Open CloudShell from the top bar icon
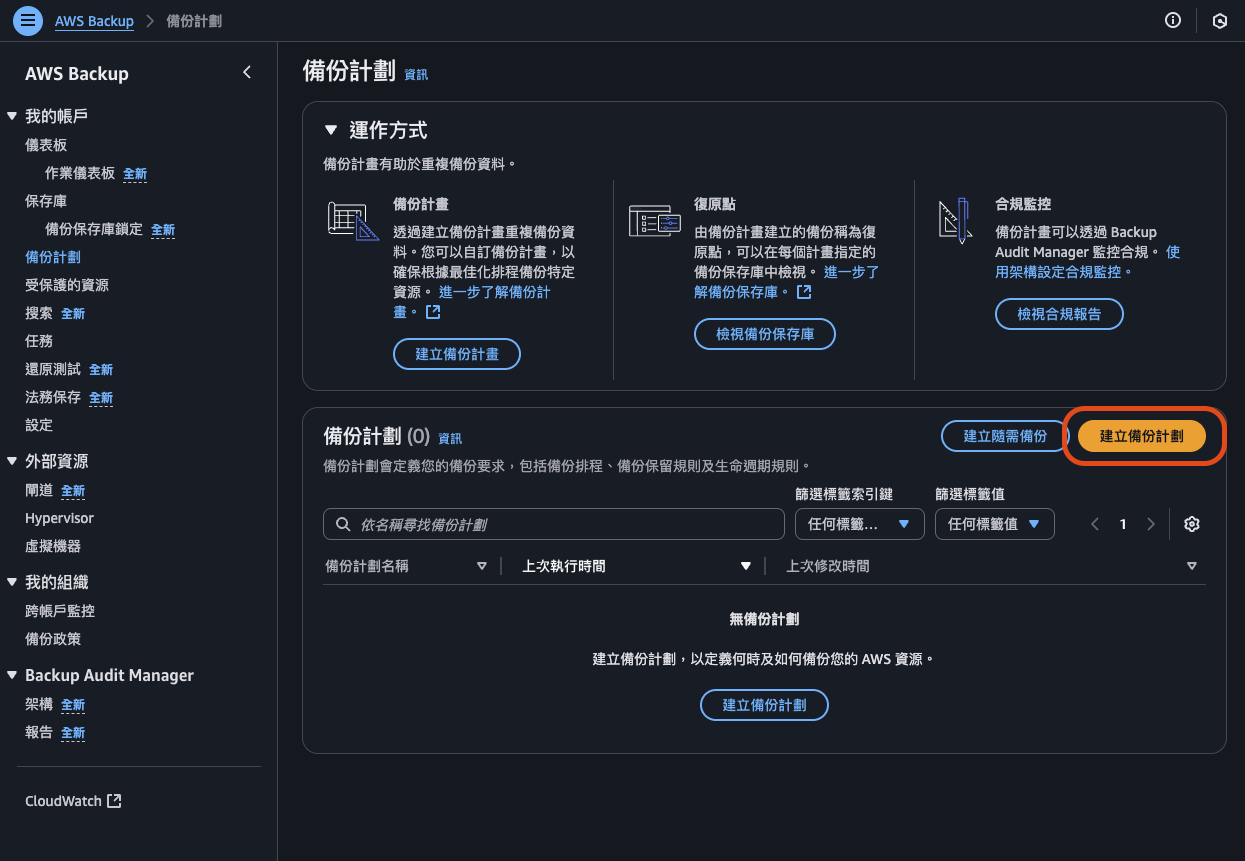The image size is (1245, 861). pos(1219,20)
